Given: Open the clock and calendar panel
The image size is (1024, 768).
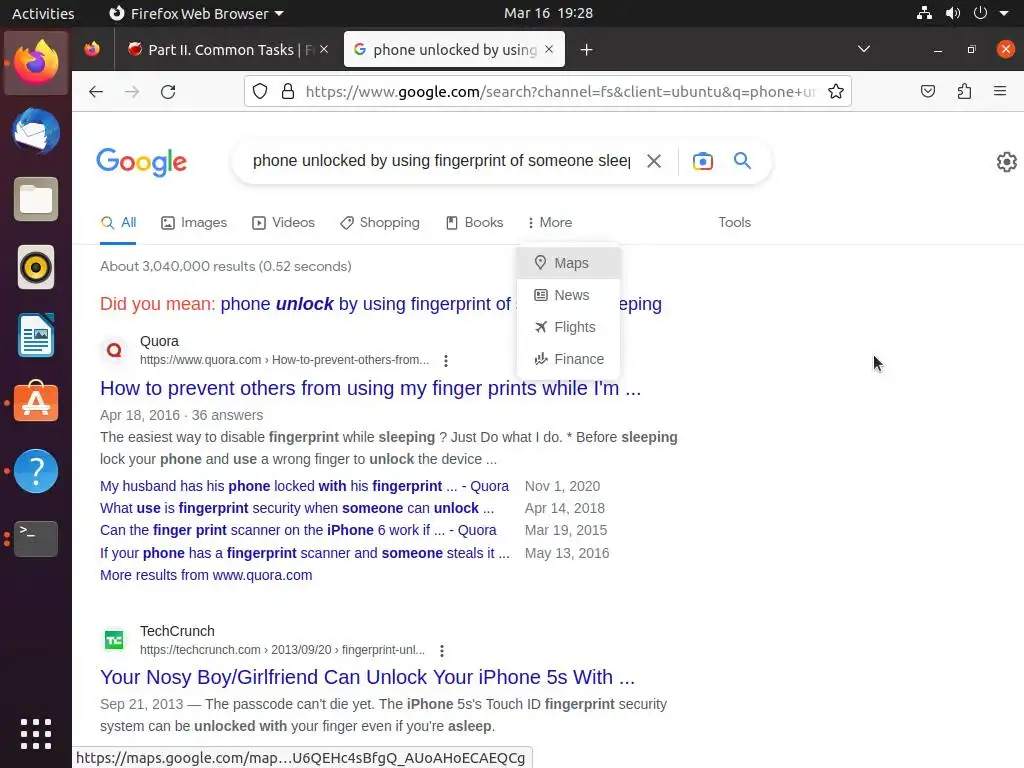Looking at the screenshot, I should 549,13.
